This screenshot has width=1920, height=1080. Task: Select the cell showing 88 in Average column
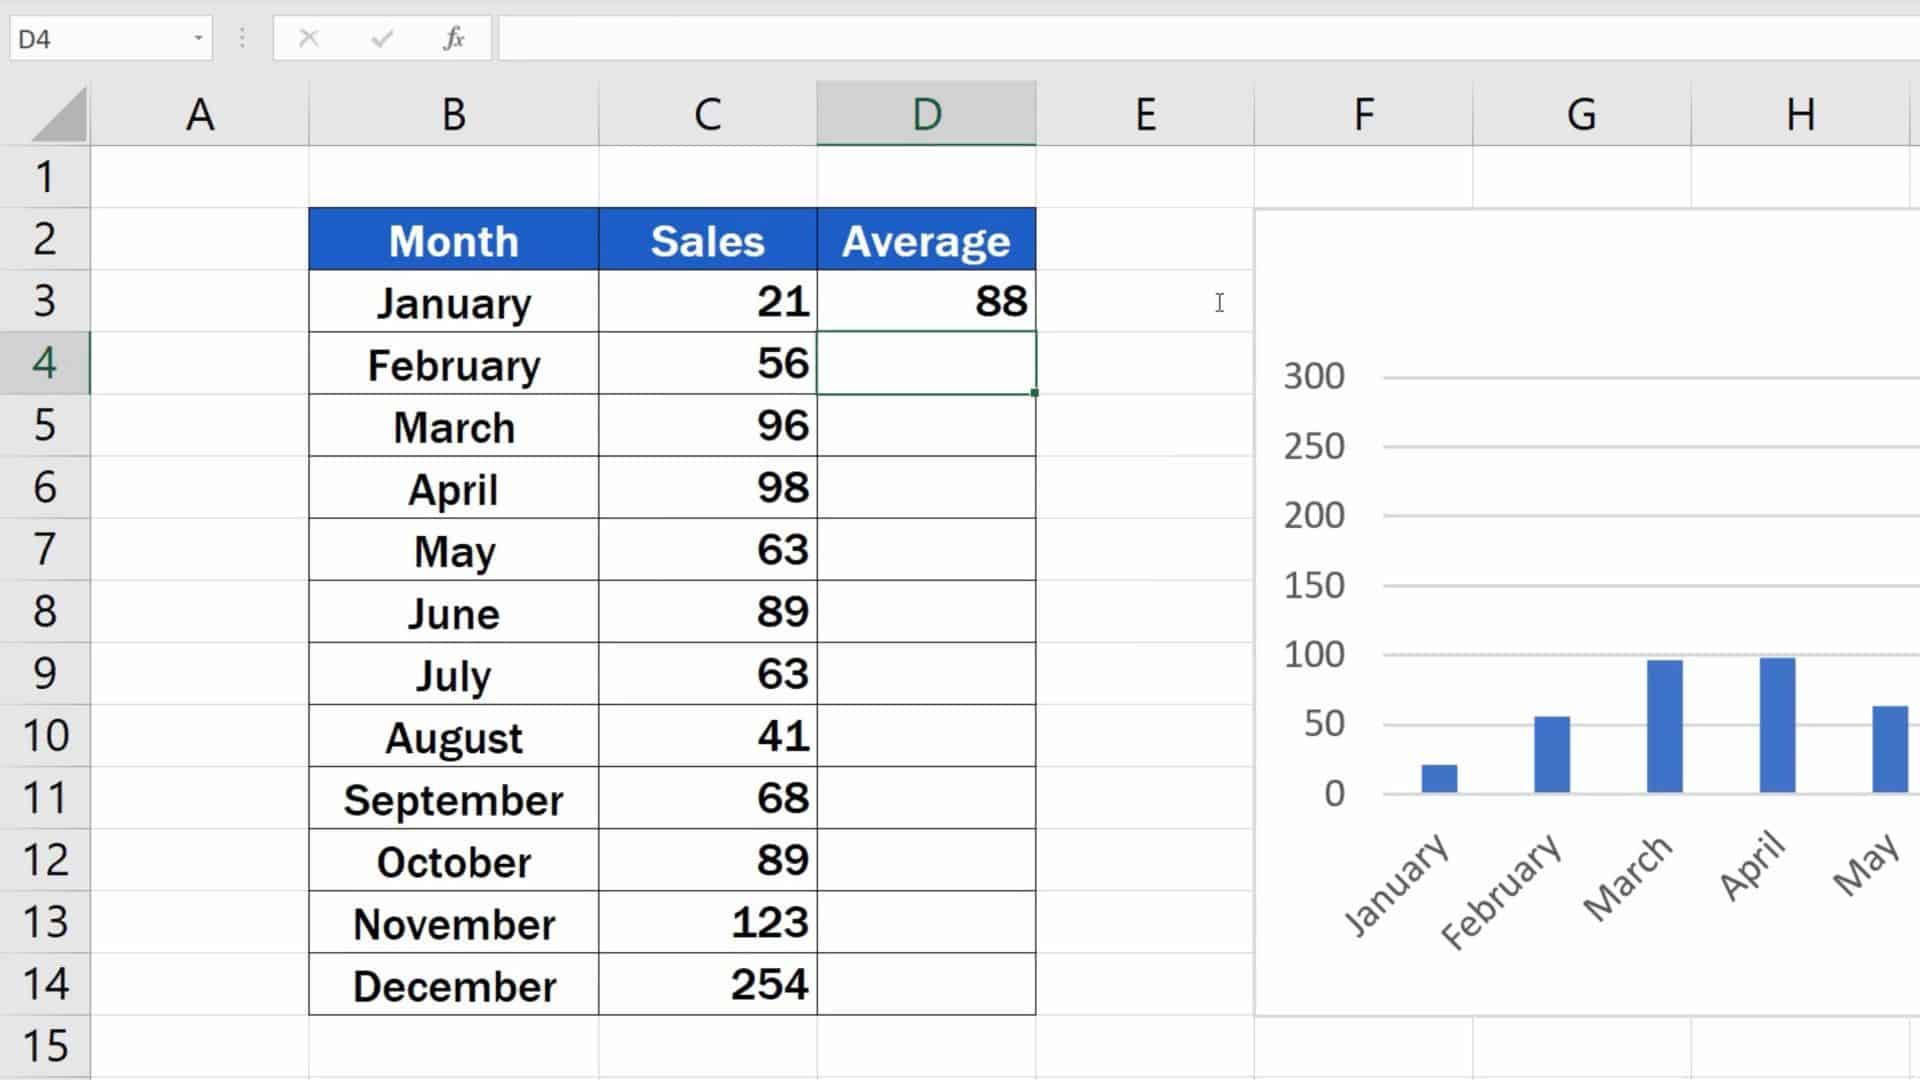[x=925, y=302]
